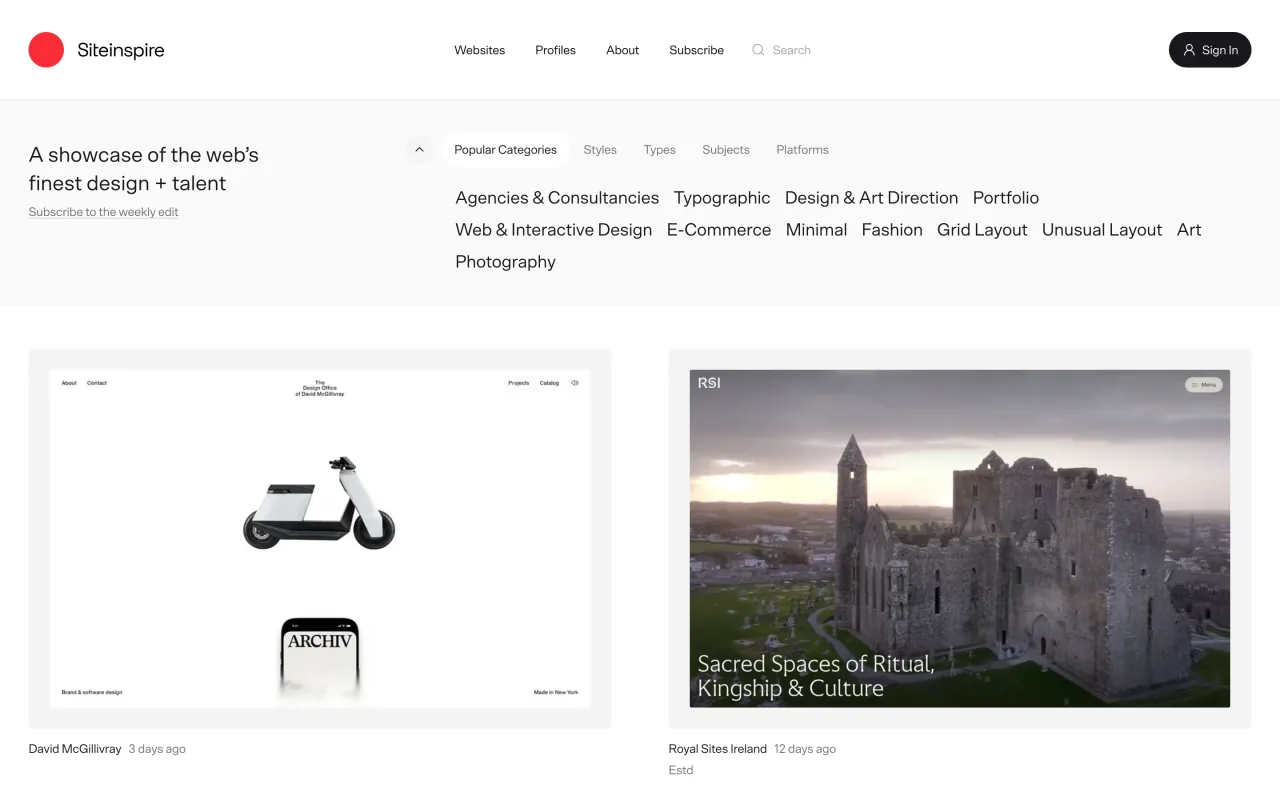Collapse the categories panel chevron

click(419, 150)
